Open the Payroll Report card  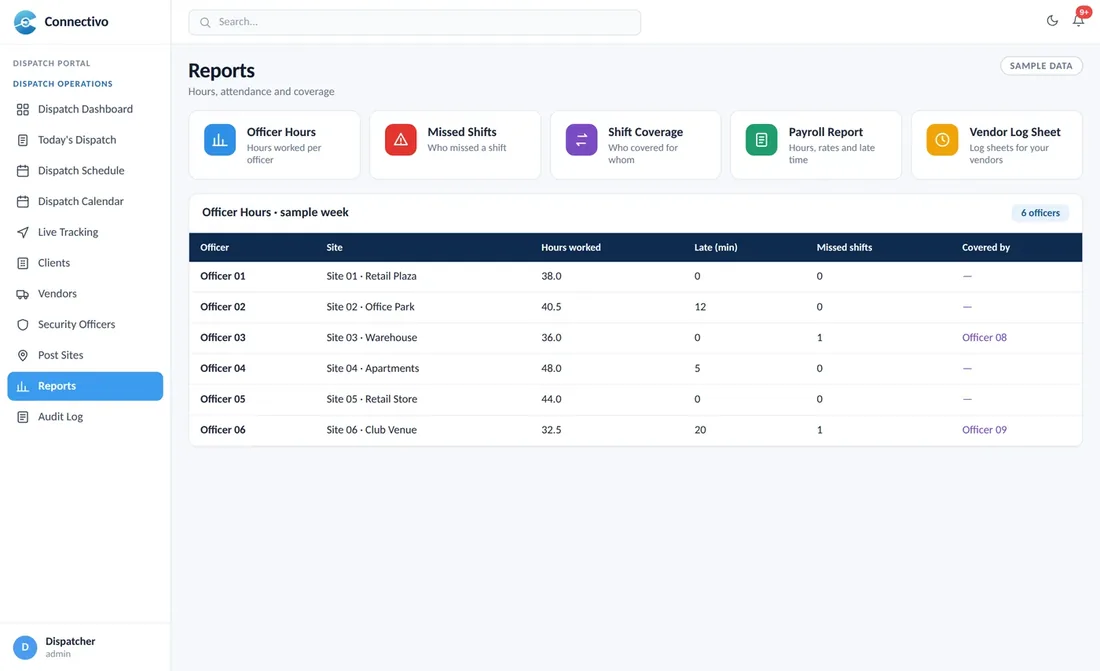[x=816, y=145]
